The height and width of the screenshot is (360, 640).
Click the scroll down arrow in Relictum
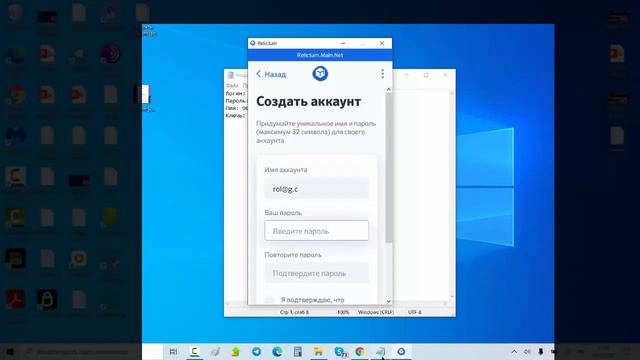(389, 301)
